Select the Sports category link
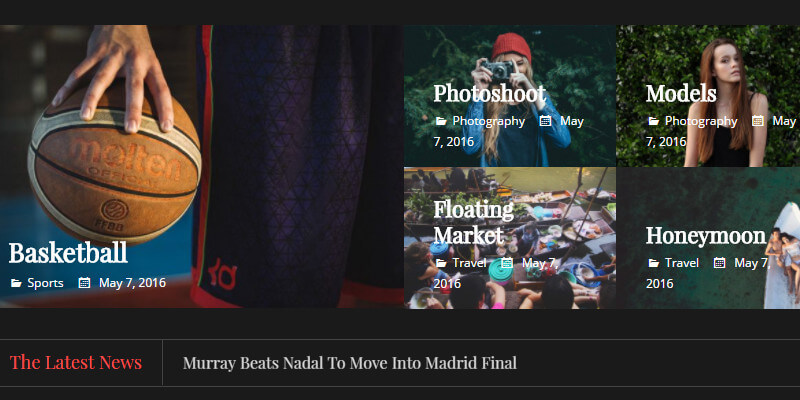Screen dimensions: 800x400 (x=45, y=283)
